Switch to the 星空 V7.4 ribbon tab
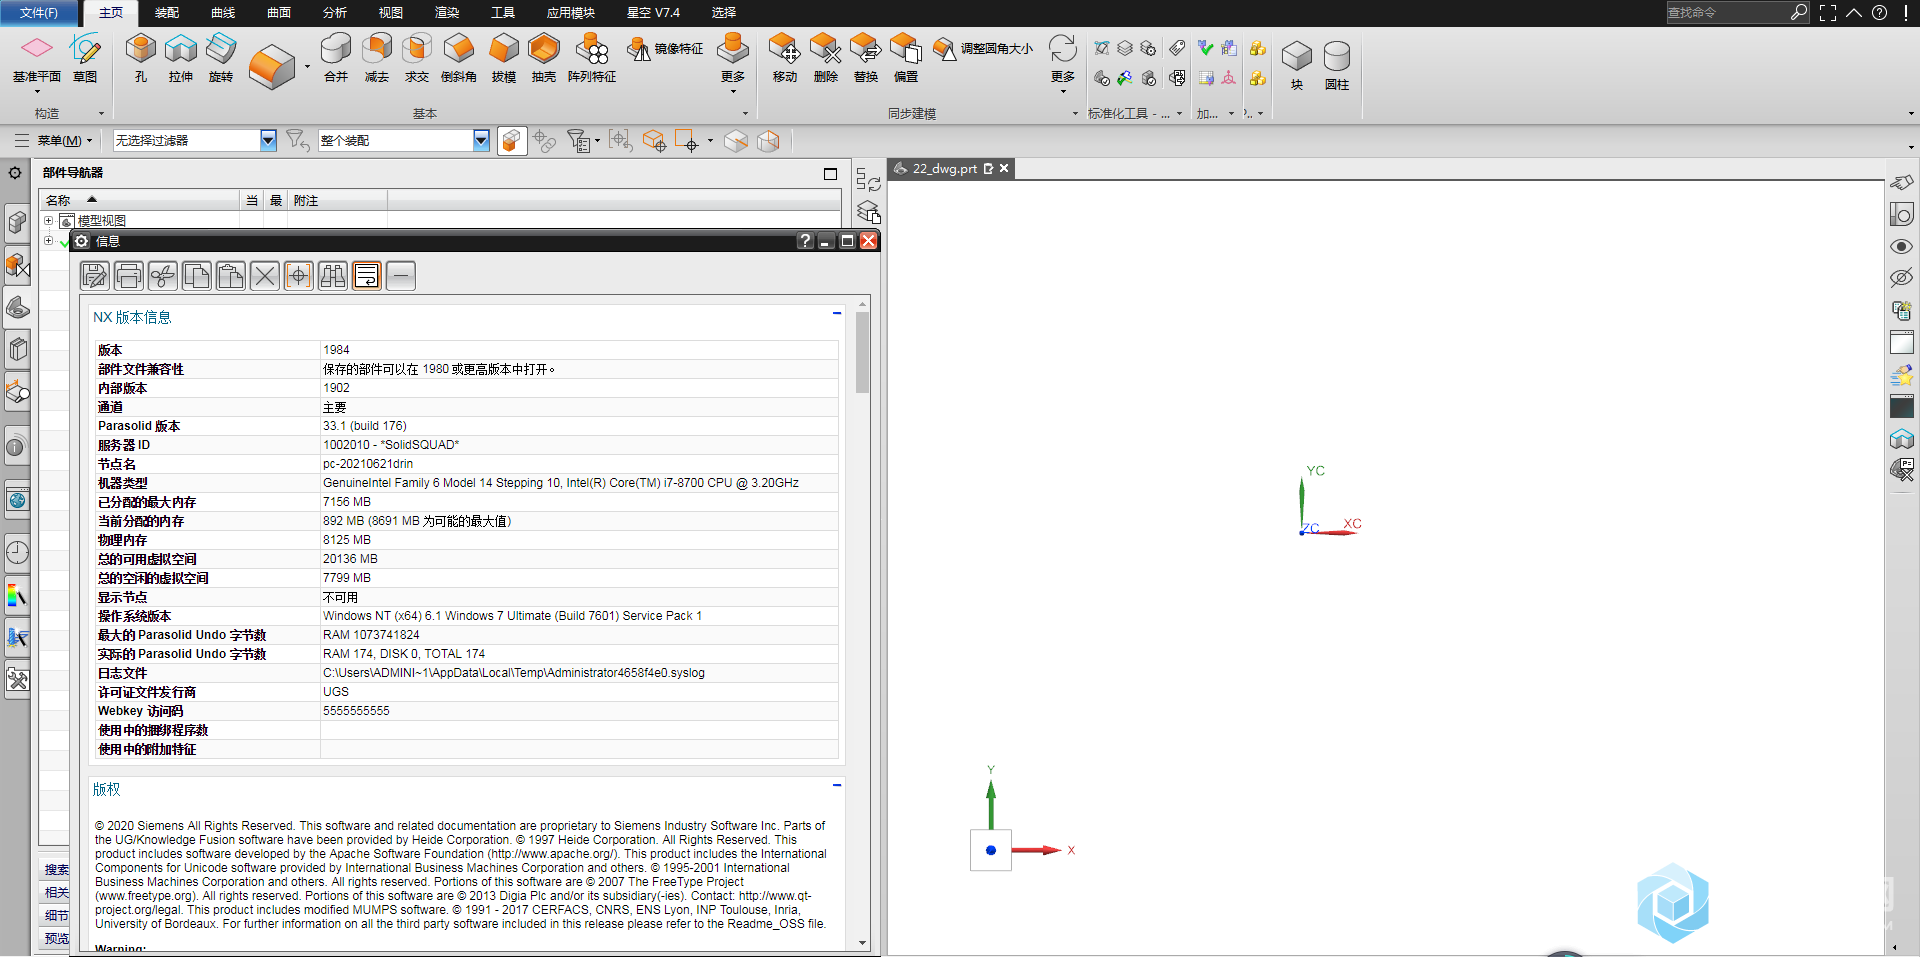The height and width of the screenshot is (957, 1920). click(x=653, y=13)
